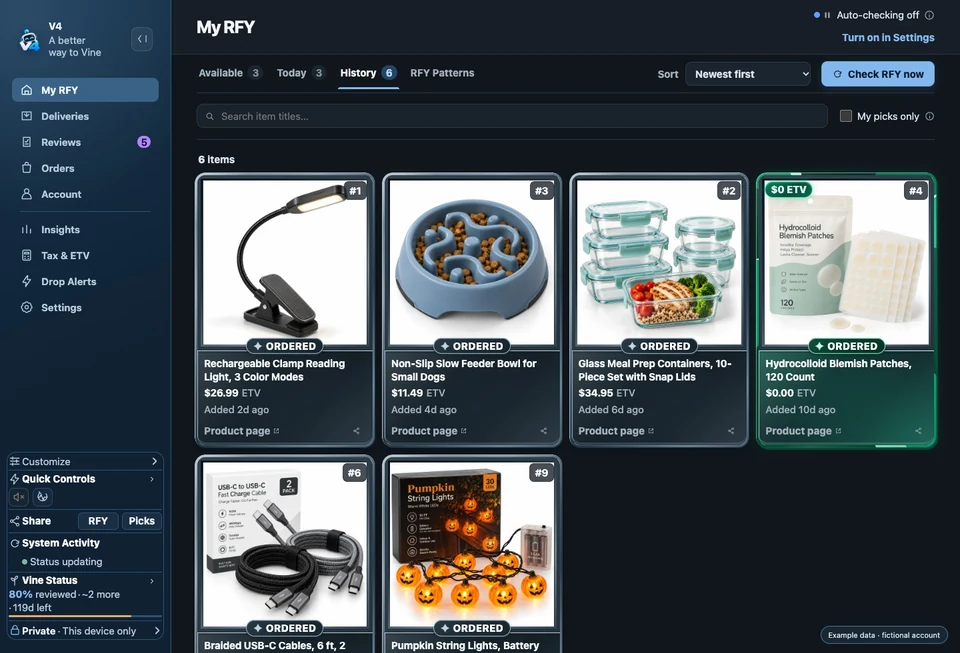Click the mute sound icon in Quick Controls
This screenshot has width=960, height=653.
coord(19,497)
